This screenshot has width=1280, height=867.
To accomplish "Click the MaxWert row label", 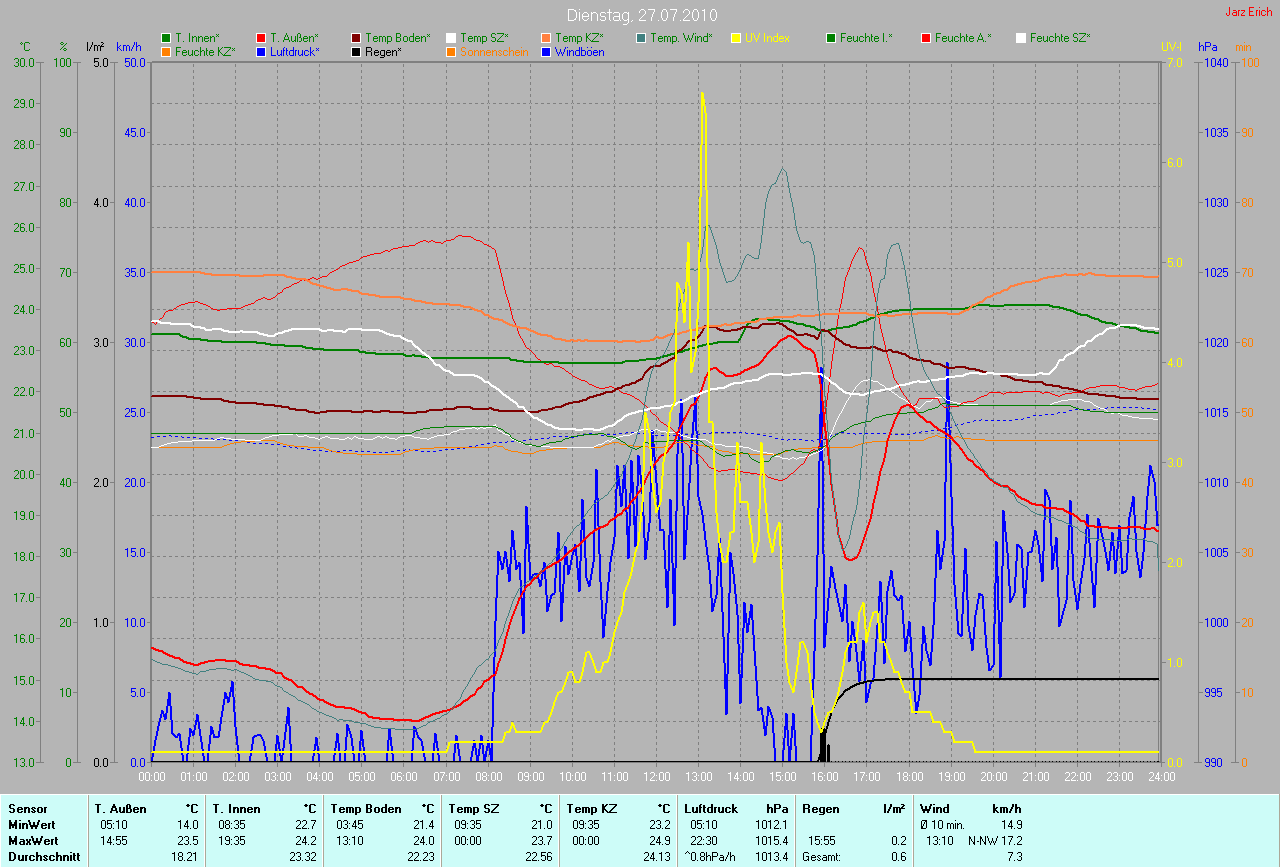I will 33,841.
